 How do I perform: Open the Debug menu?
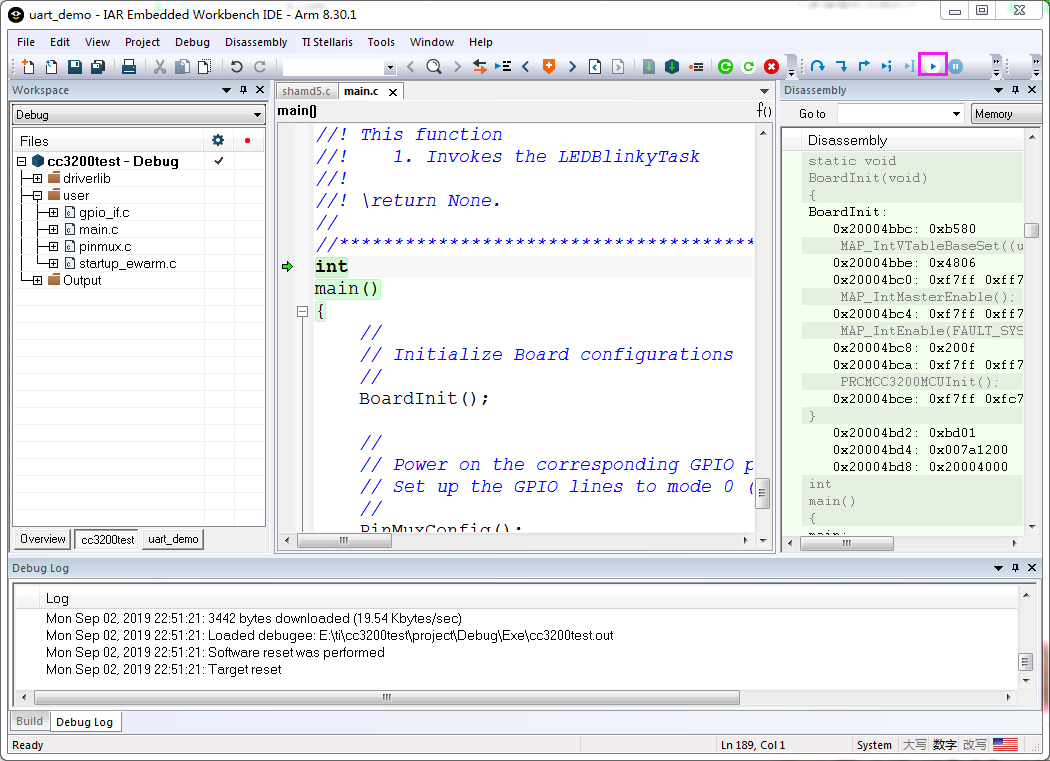192,42
